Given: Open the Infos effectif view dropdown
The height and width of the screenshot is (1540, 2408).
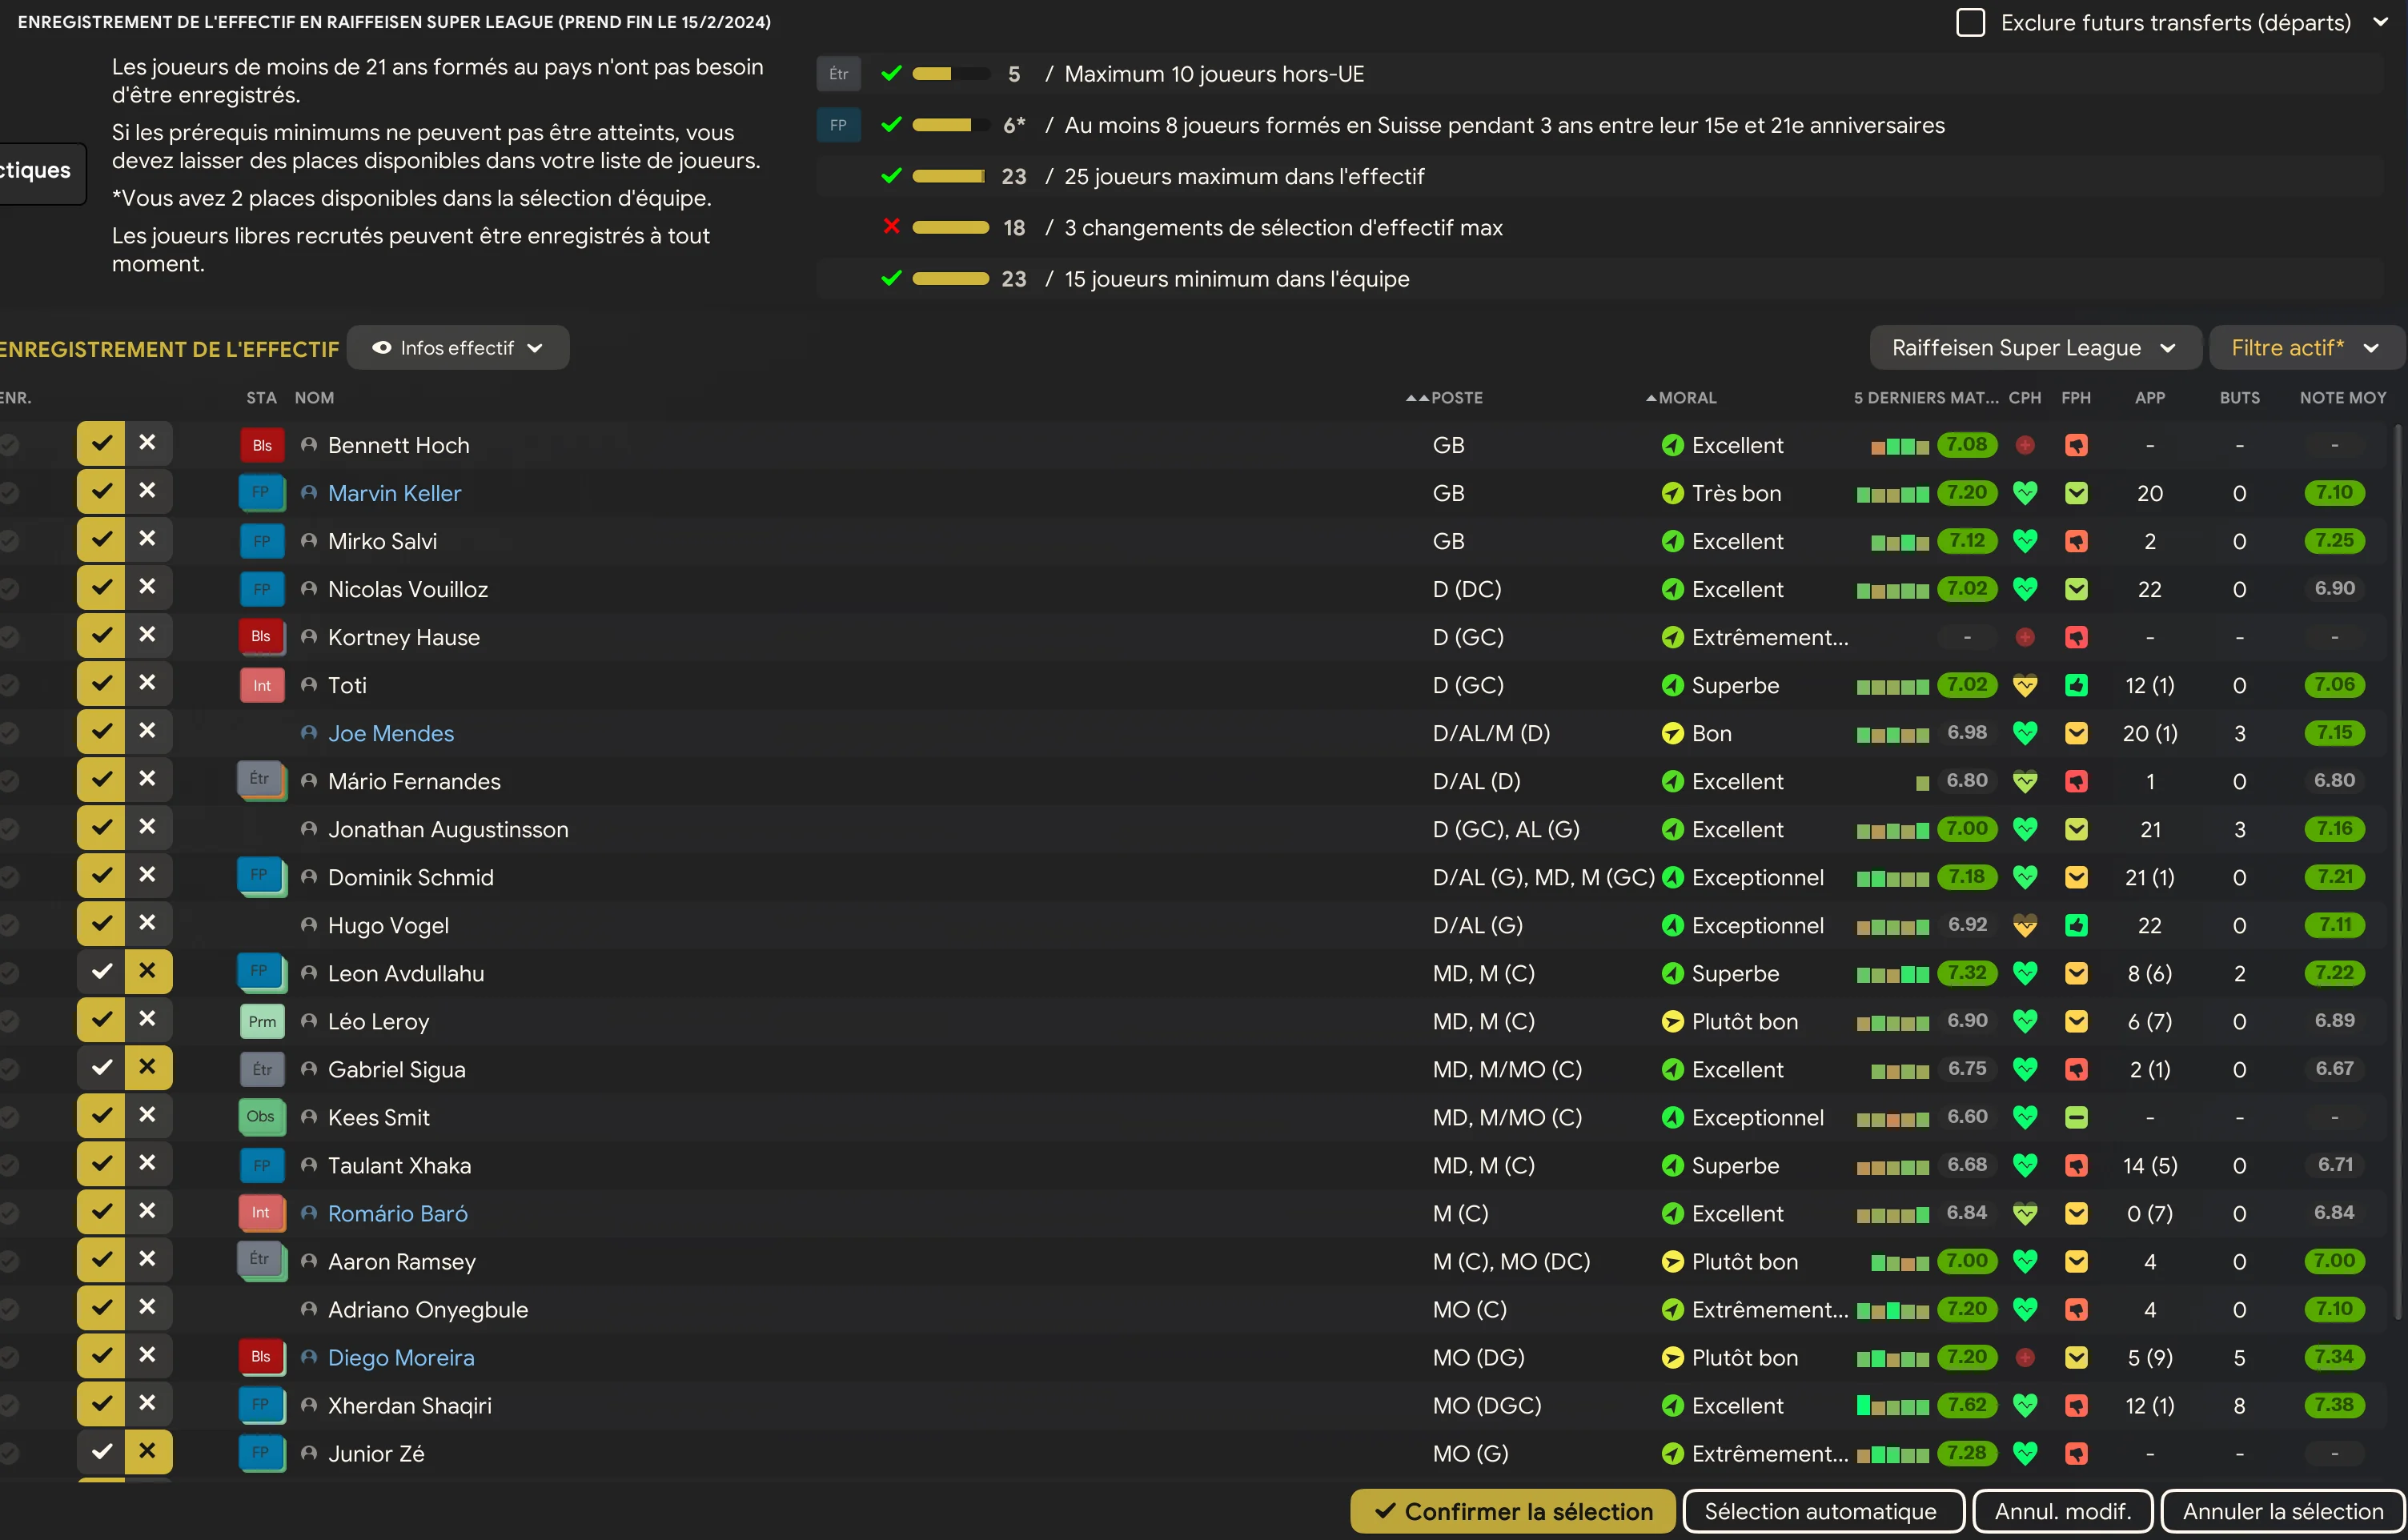Looking at the screenshot, I should [458, 348].
